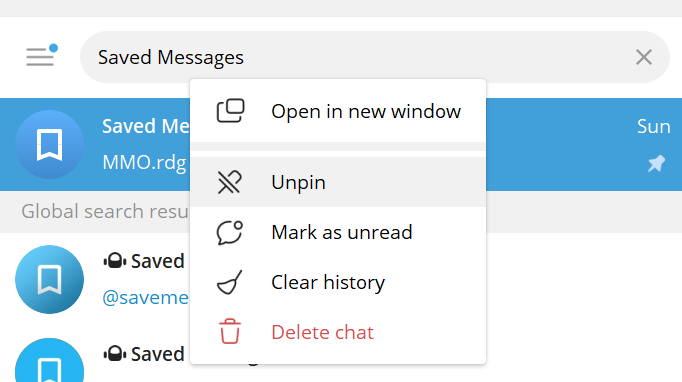The image size is (682, 382).
Task: Clear the search field with X icon
Action: point(644,57)
